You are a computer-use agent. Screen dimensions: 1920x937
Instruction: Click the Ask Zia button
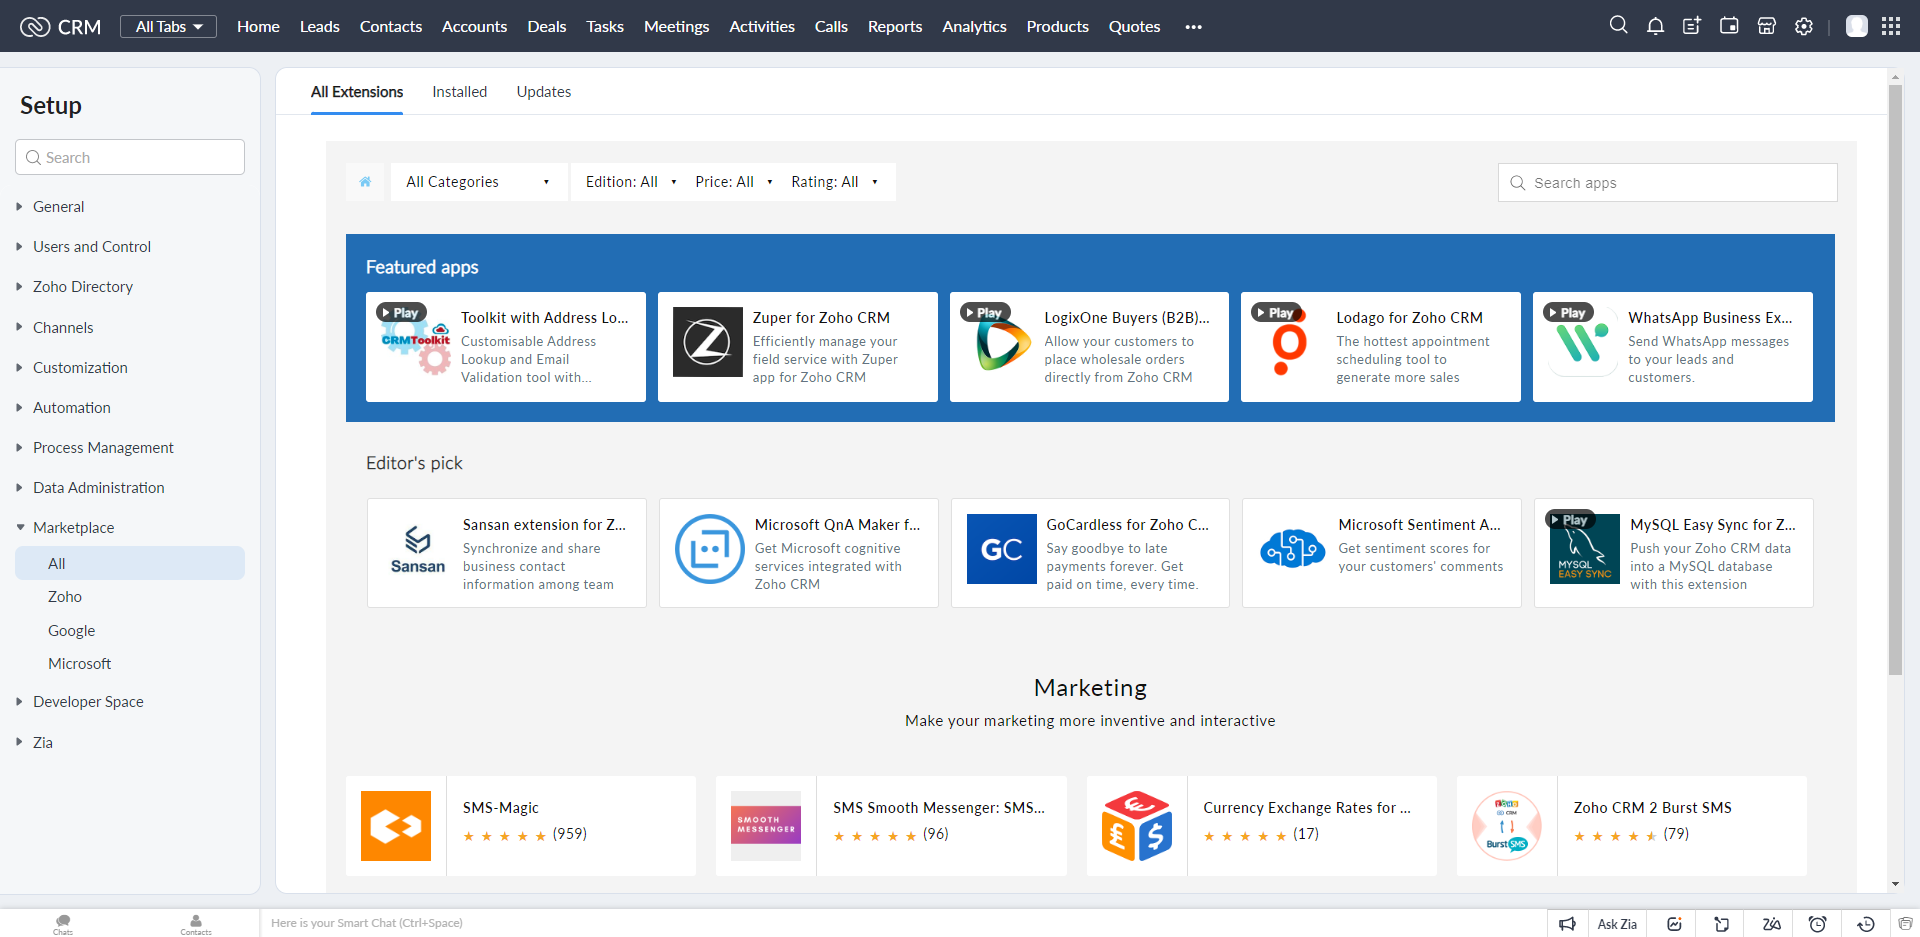coord(1616,924)
